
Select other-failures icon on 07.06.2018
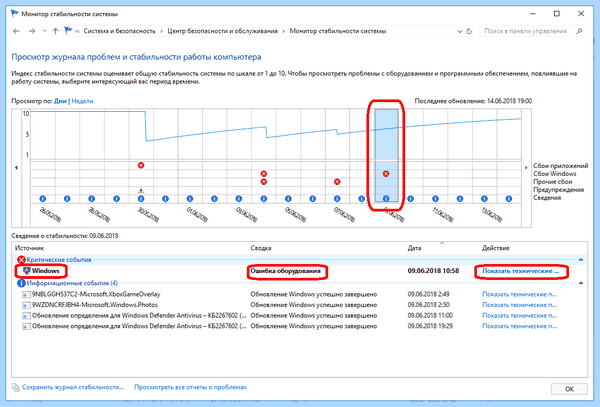[337, 182]
